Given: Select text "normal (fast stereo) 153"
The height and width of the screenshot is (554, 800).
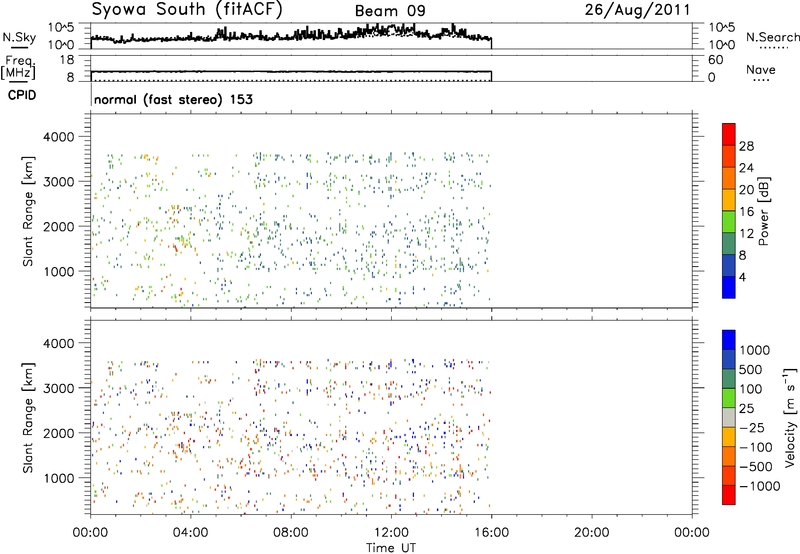Looking at the screenshot, I should tap(173, 99).
